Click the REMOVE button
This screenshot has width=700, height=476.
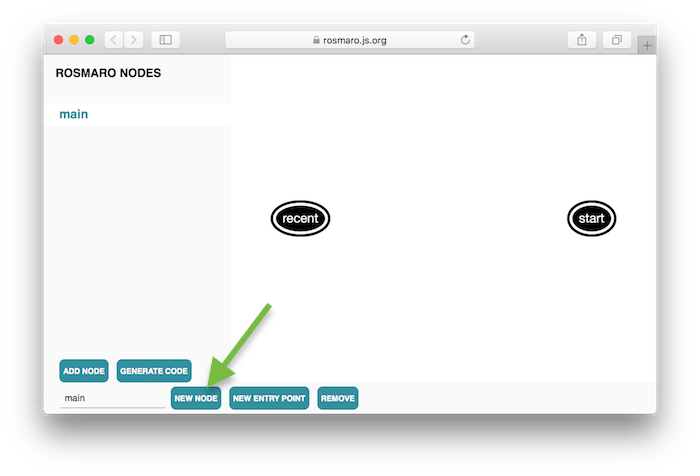click(338, 398)
